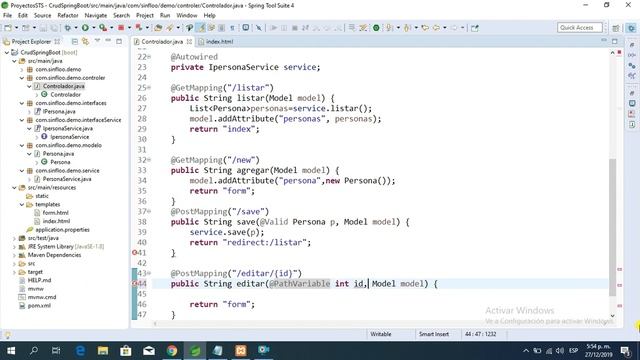The image size is (640, 360).
Task: Collapse the CrudSpringBoot project node
Action: point(7,52)
